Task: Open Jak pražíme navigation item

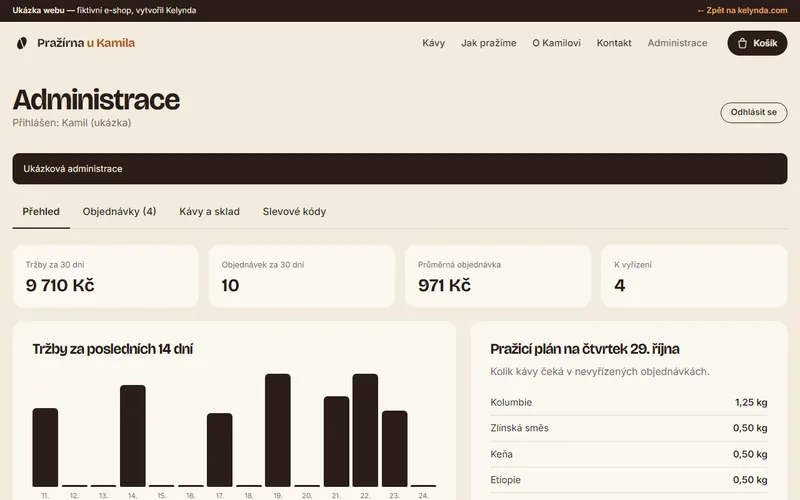Action: (x=489, y=43)
